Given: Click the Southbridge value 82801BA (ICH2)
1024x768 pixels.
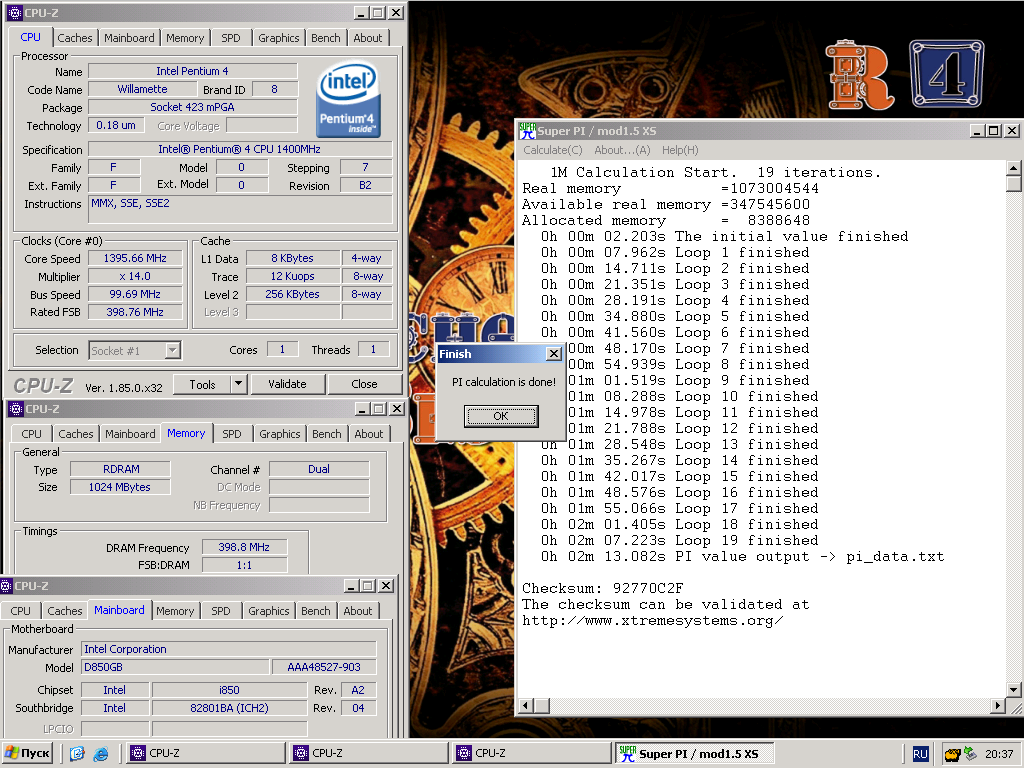Looking at the screenshot, I should (229, 708).
